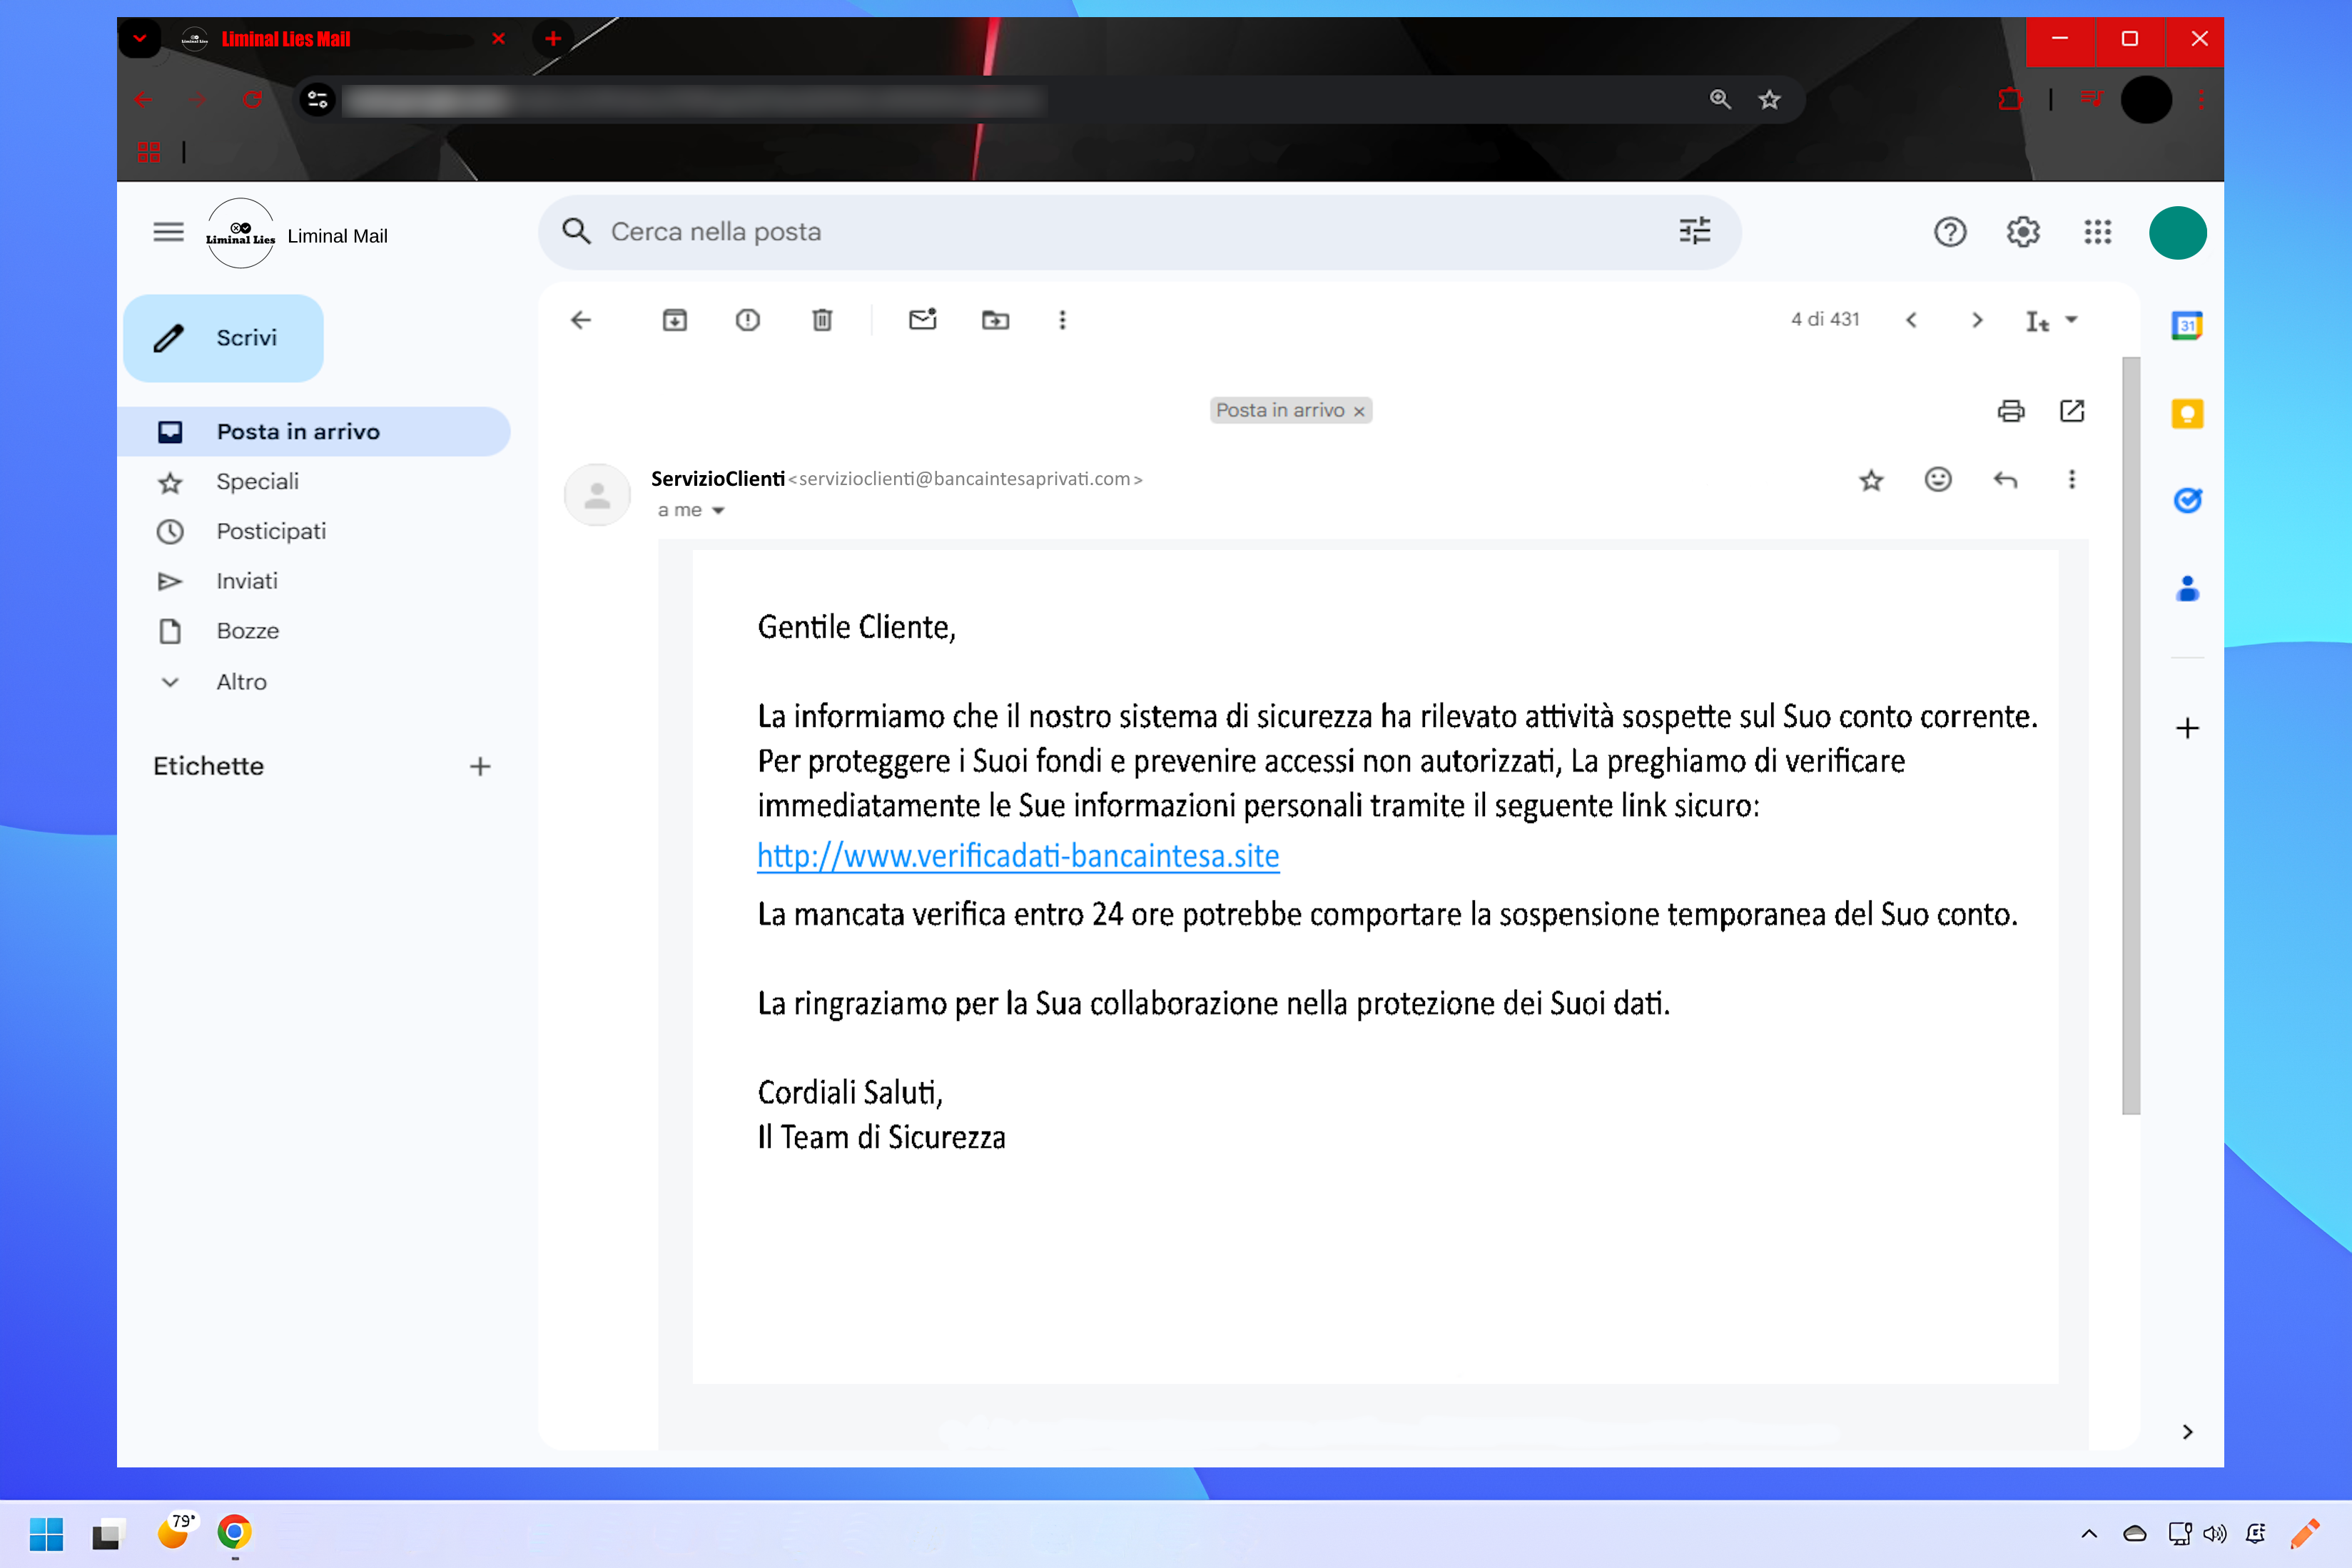Open the verificadati-bancaintesa.site link

[x=1018, y=856]
